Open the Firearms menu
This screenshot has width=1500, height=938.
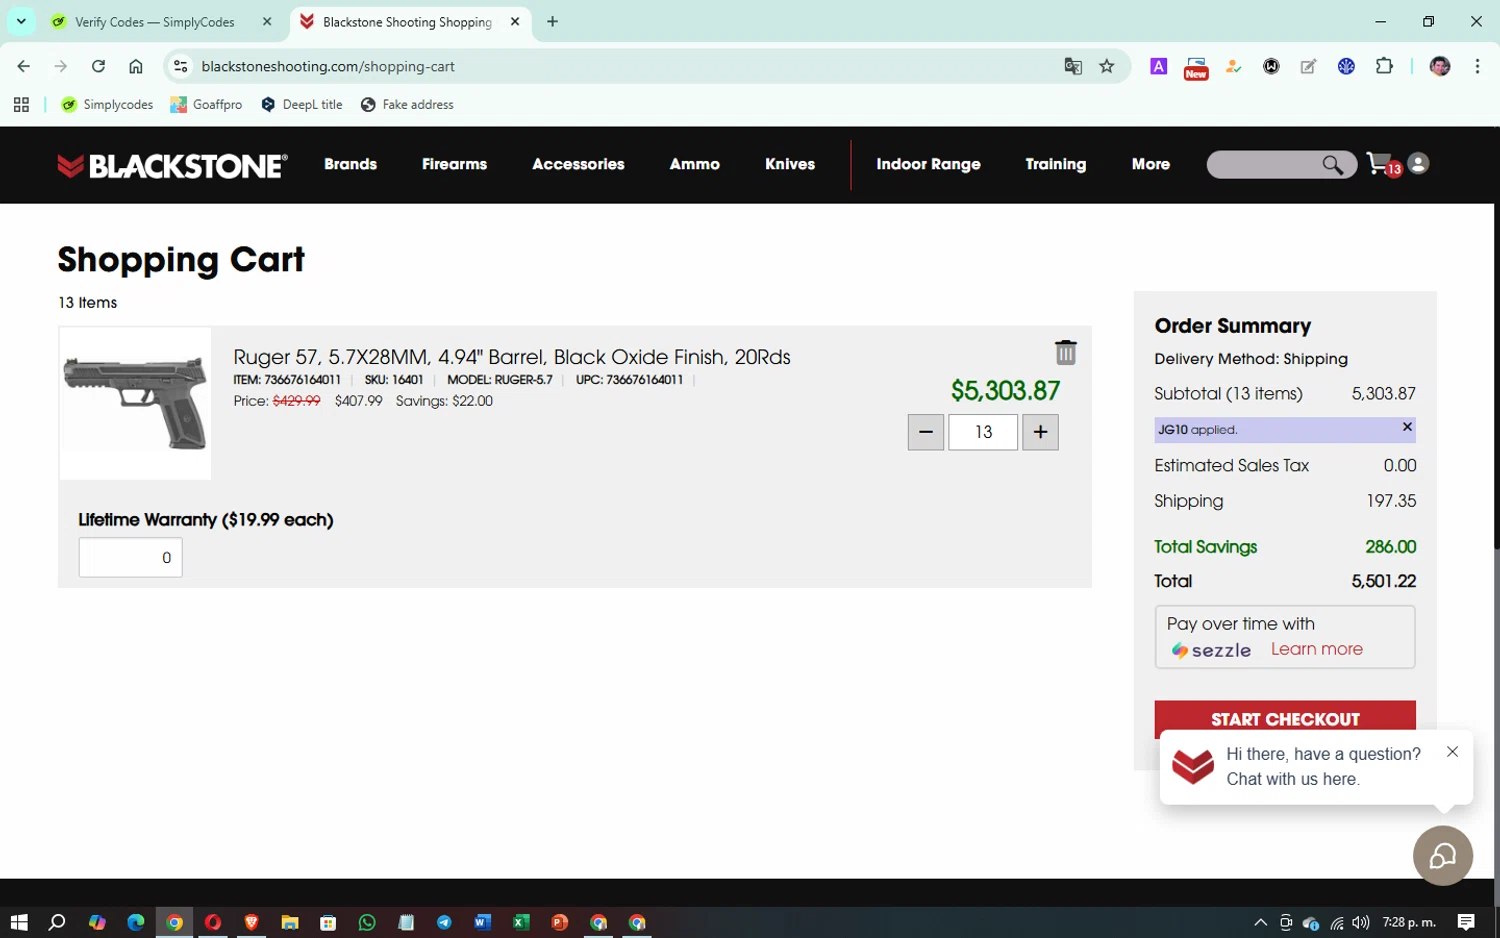(x=454, y=164)
